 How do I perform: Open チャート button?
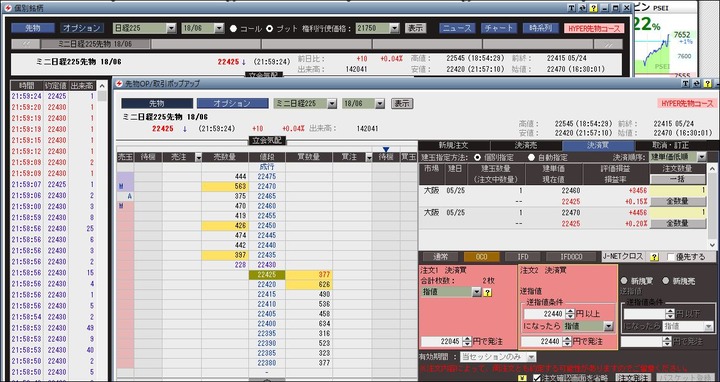tap(499, 28)
